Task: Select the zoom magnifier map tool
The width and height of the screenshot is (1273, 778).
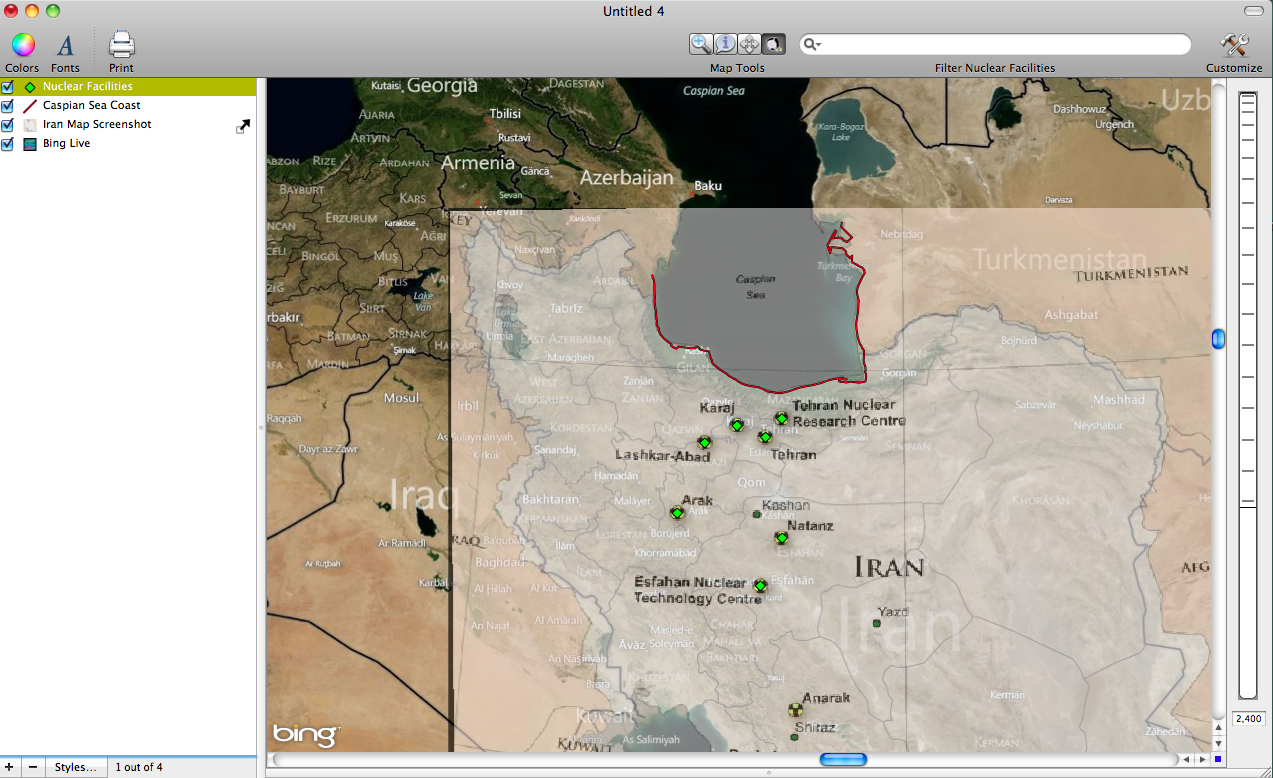Action: click(701, 44)
